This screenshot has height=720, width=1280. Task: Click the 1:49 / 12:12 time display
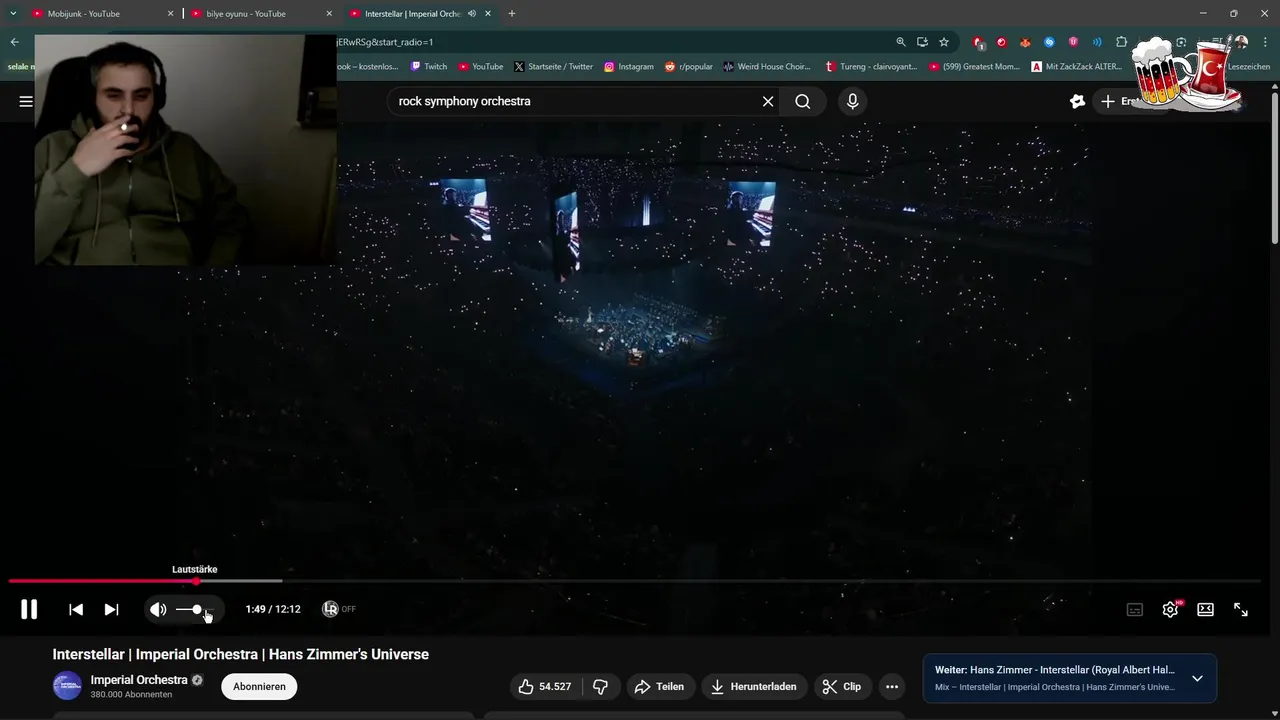click(x=273, y=609)
